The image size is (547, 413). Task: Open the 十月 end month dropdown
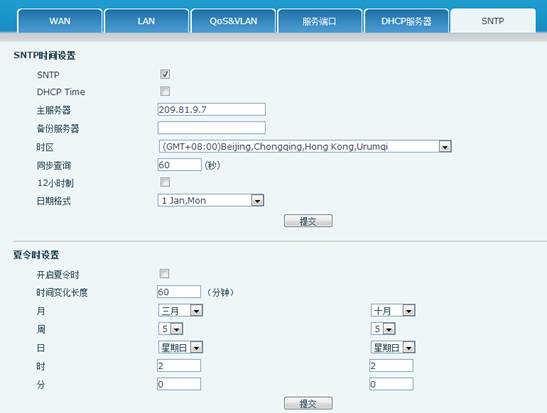click(393, 310)
